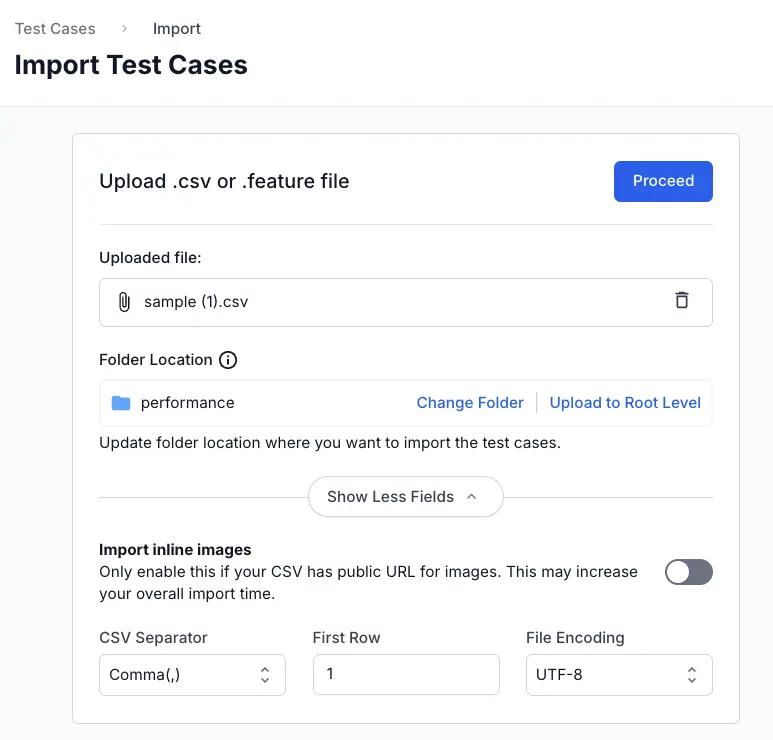Select the Import breadcrumb item

click(x=177, y=29)
